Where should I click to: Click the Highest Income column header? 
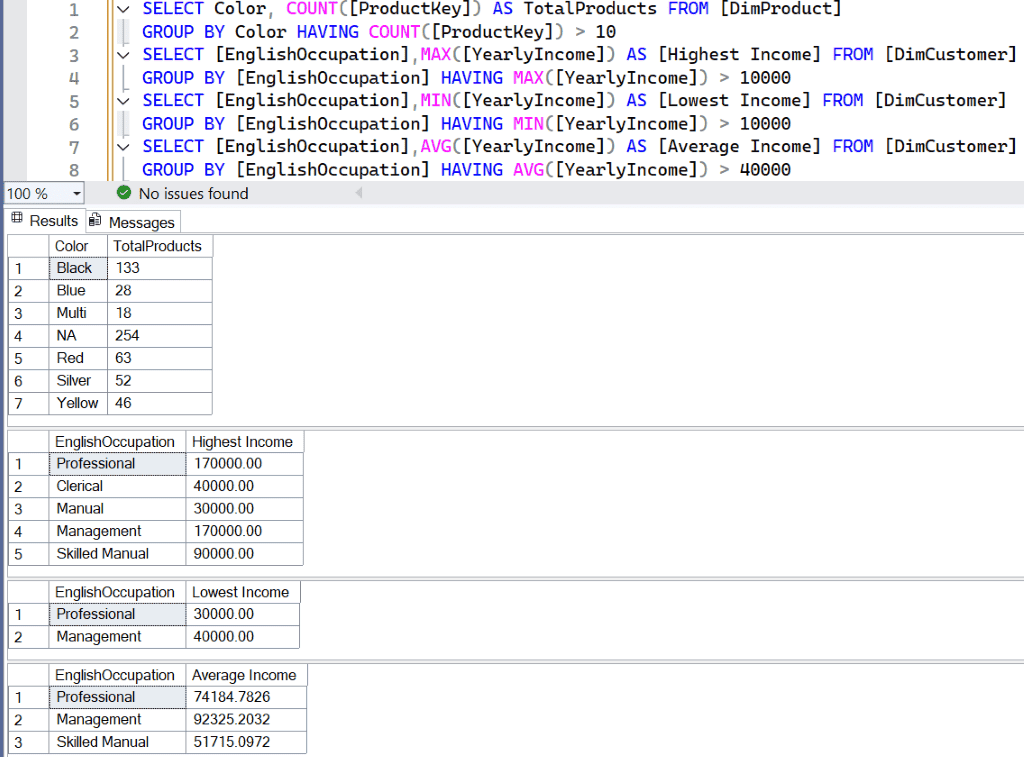pyautogui.click(x=243, y=441)
